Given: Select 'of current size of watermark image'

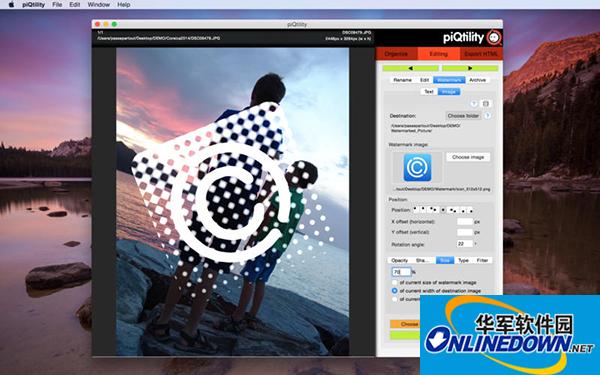Looking at the screenshot, I should [x=395, y=282].
